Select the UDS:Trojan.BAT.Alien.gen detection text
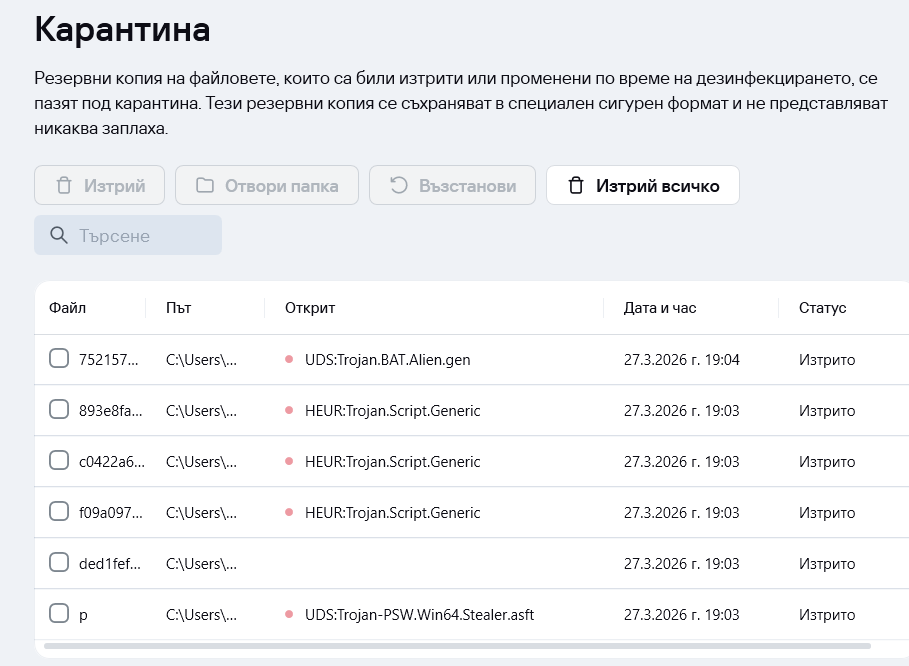The height and width of the screenshot is (666, 909). pyautogui.click(x=387, y=360)
